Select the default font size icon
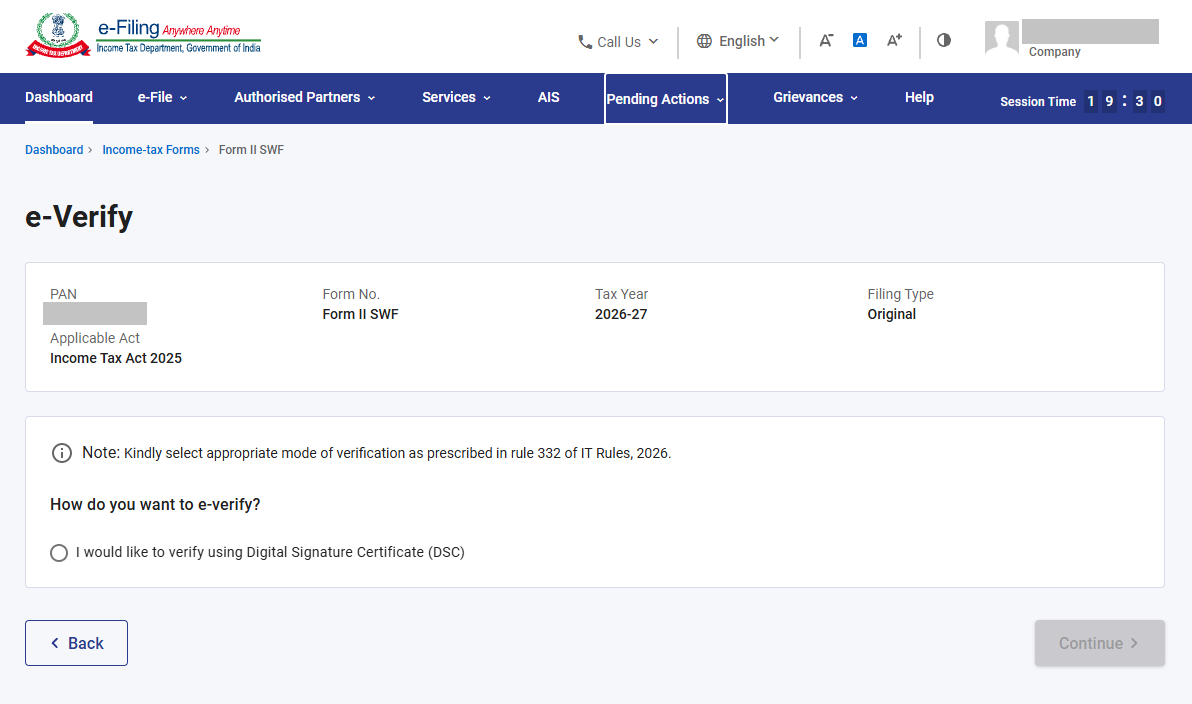The height and width of the screenshot is (704, 1192). [x=860, y=40]
